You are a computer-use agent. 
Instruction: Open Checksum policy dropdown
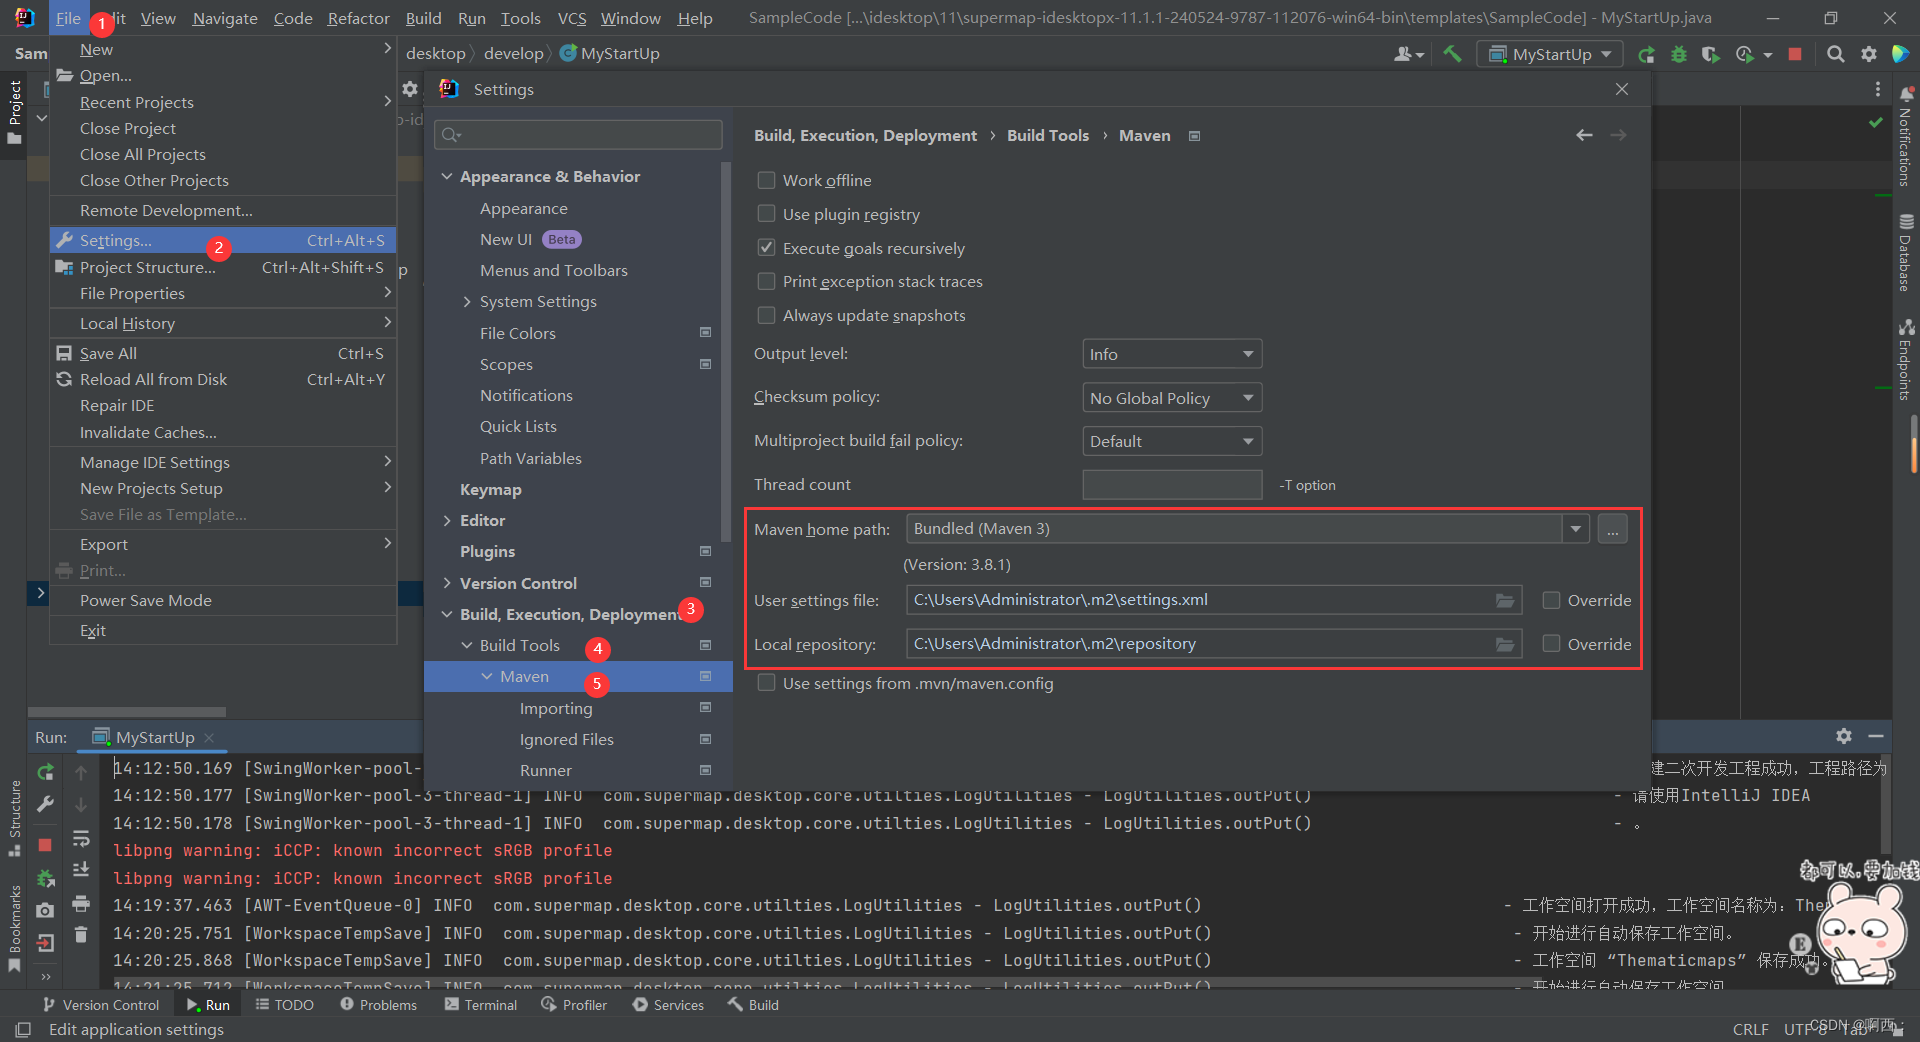1172,398
